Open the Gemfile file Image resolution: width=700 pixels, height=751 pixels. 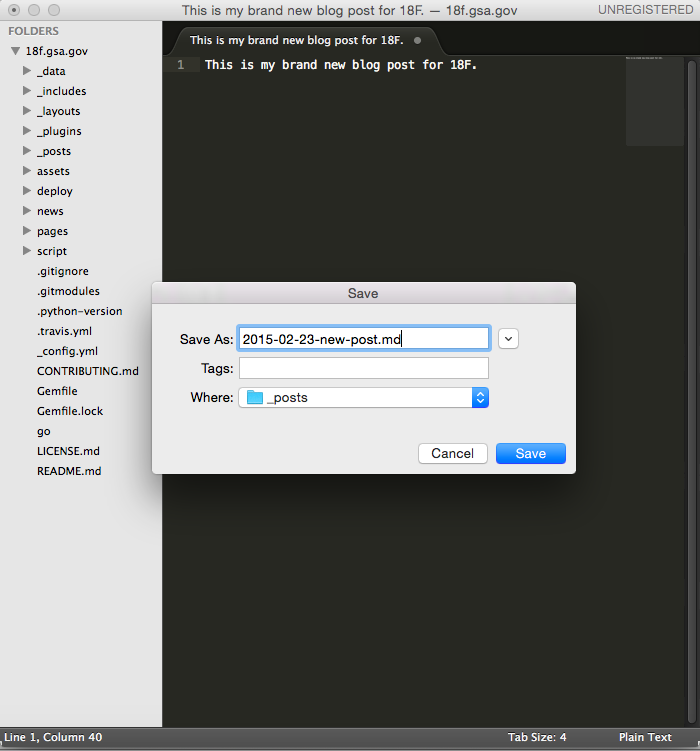[x=57, y=391]
